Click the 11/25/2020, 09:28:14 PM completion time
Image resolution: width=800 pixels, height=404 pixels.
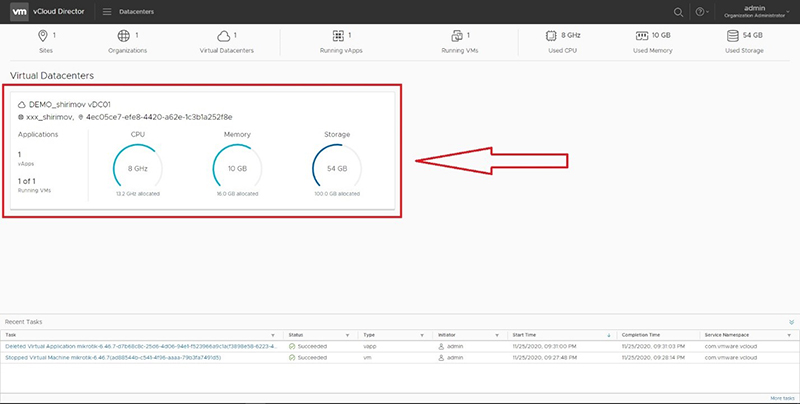coord(653,358)
